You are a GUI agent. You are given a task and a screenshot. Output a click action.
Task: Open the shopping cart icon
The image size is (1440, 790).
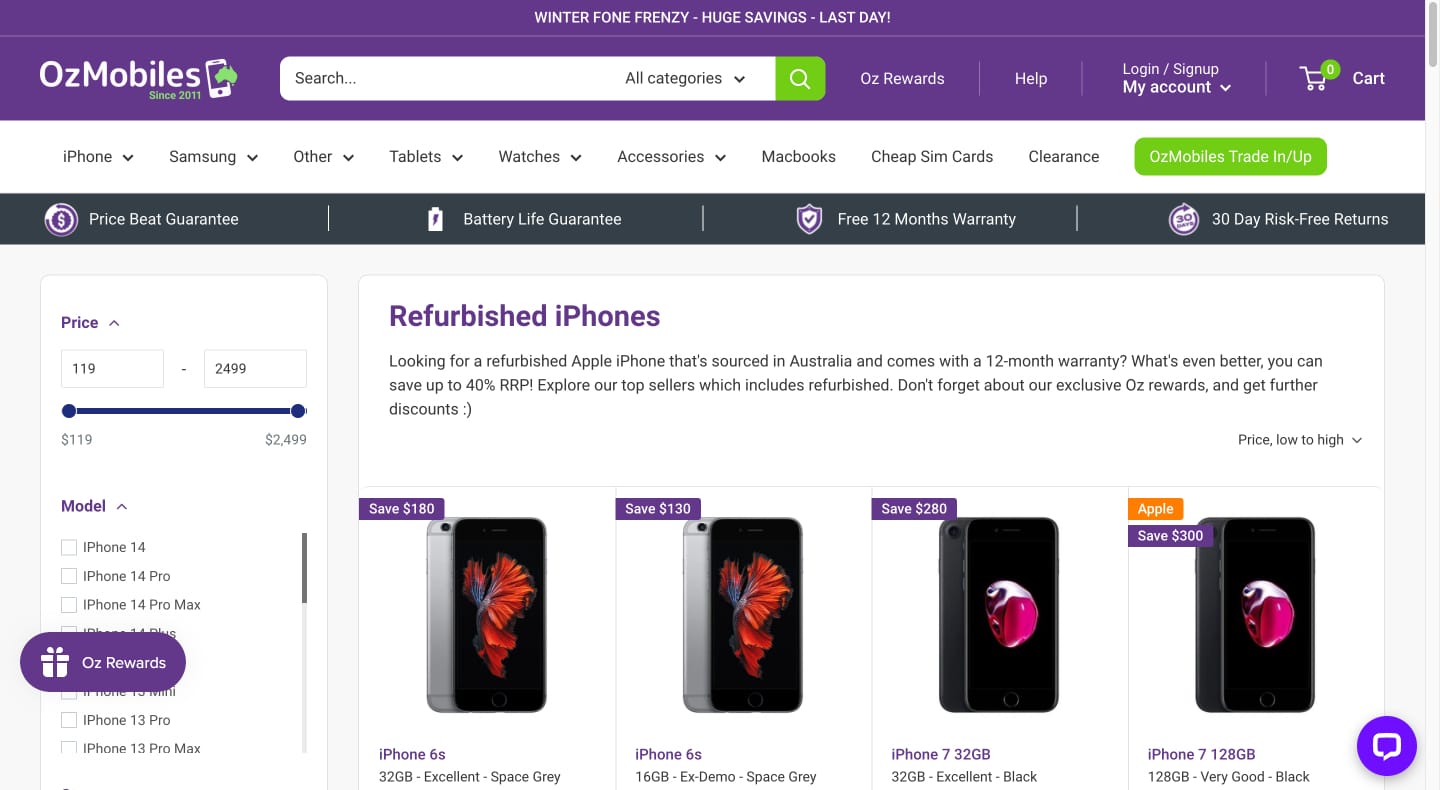pyautogui.click(x=1315, y=79)
